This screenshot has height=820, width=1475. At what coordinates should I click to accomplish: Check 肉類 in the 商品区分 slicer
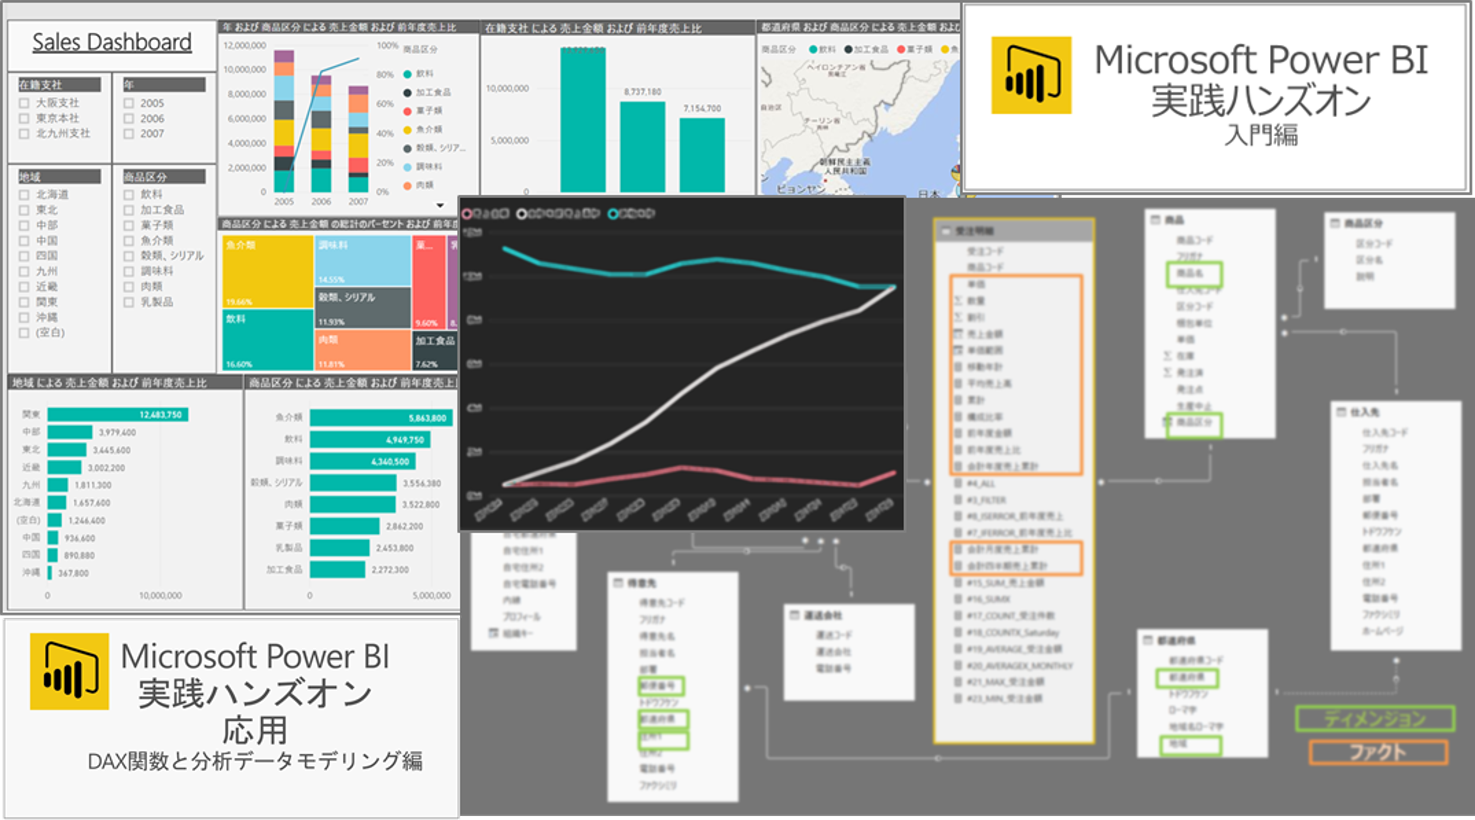pos(129,287)
